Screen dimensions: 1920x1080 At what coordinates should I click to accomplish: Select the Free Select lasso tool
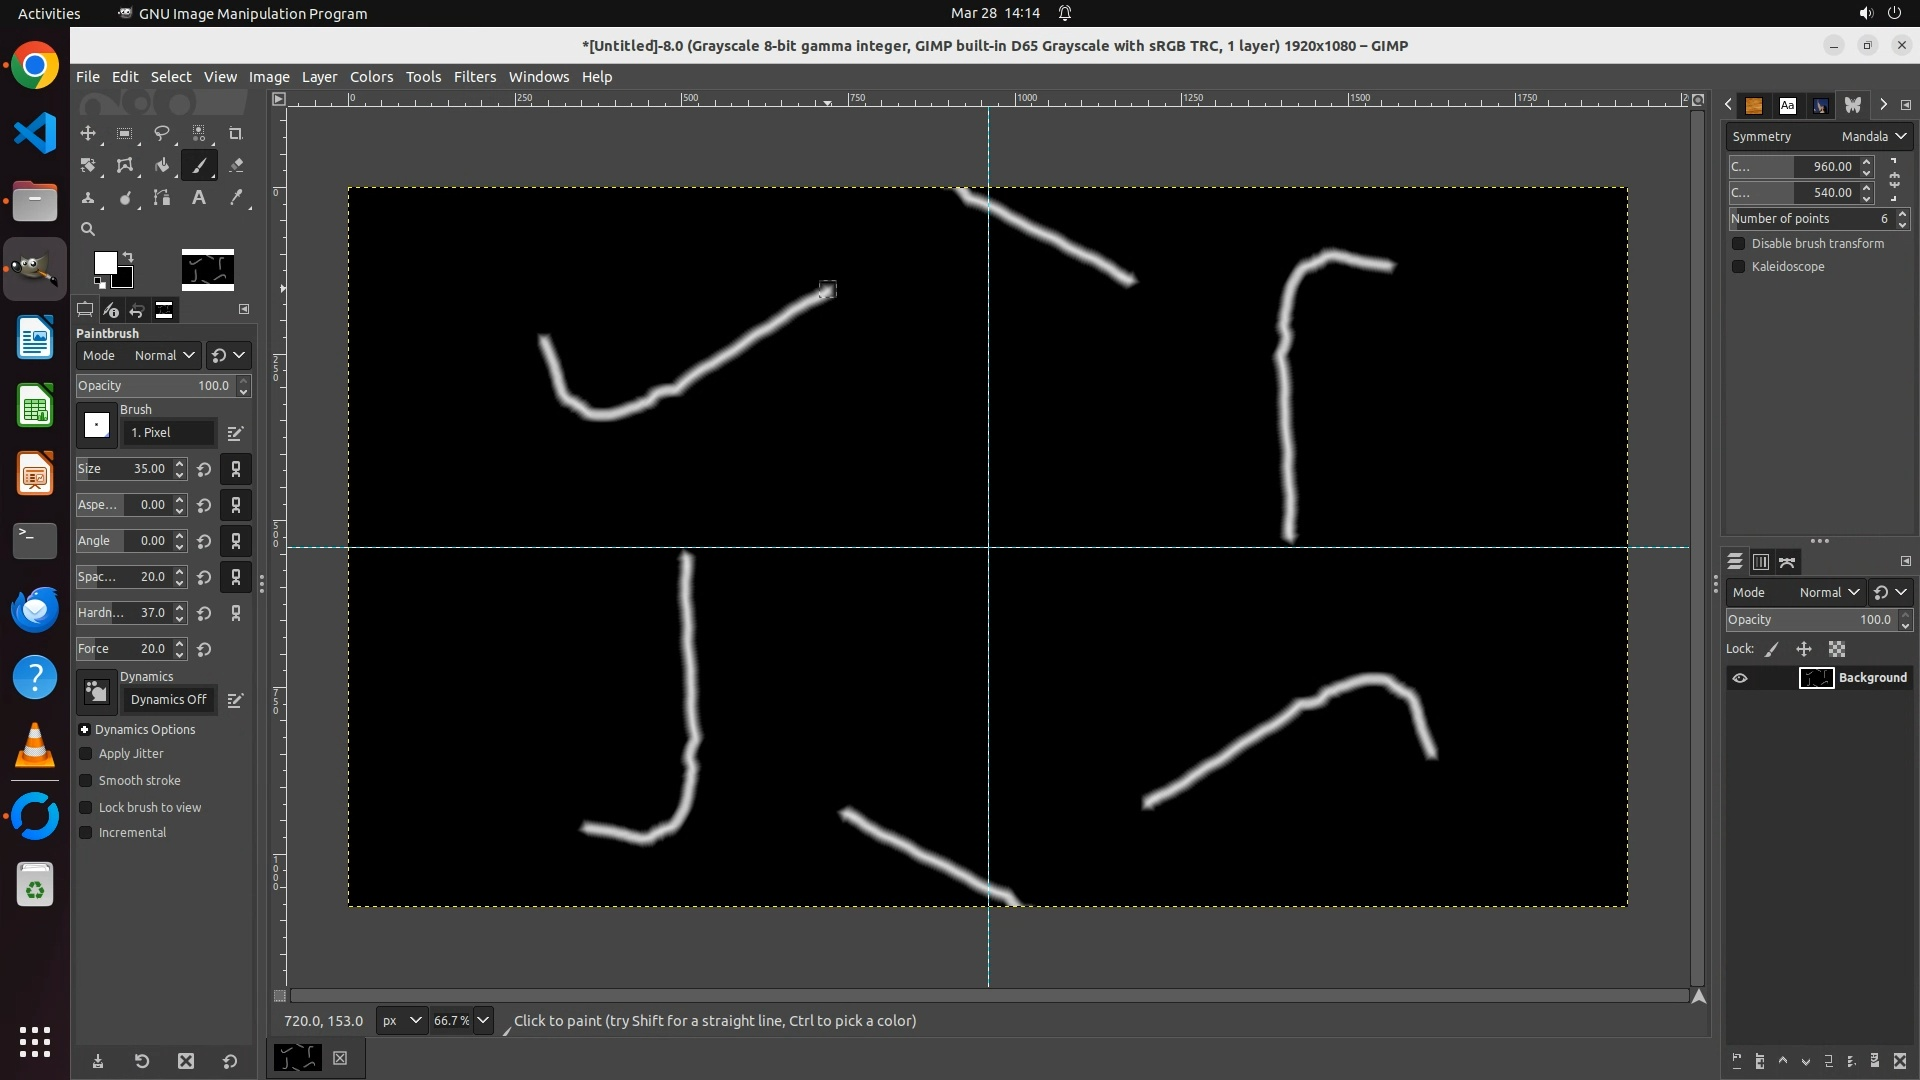[x=161, y=133]
